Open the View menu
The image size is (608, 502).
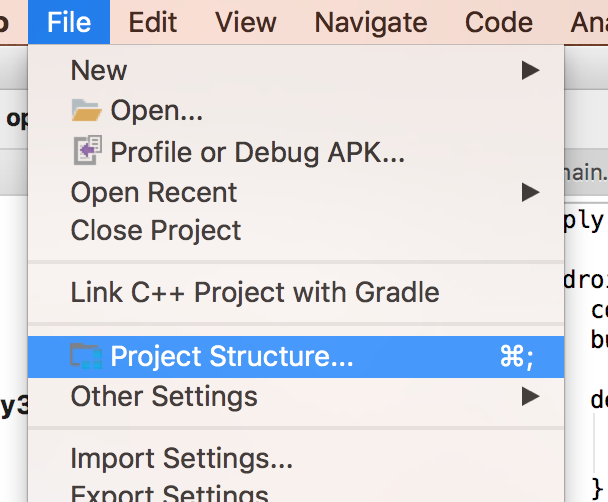[x=246, y=22]
